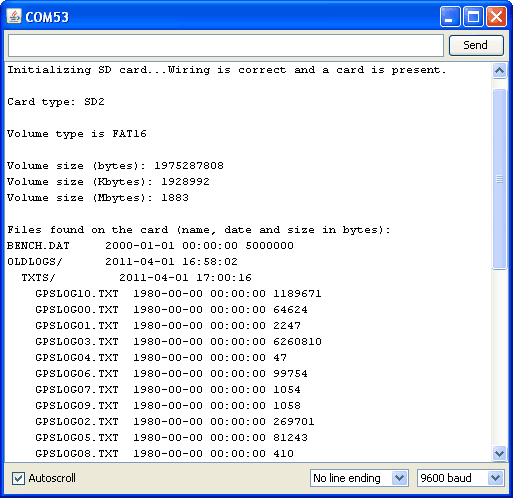Image resolution: width=513 pixels, height=498 pixels.
Task: Minimize the COM53 serial monitor window
Action: tap(450, 16)
